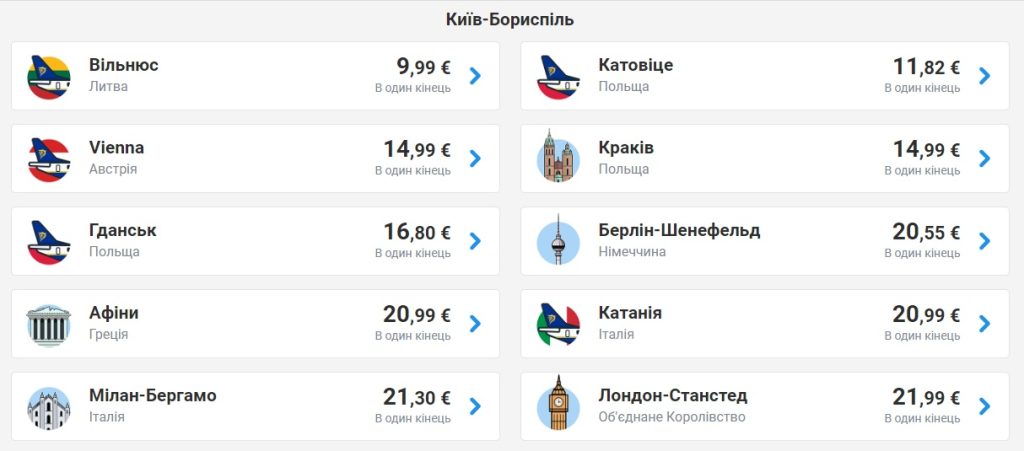Open the Берлін-Шенефельд destination link
Image resolution: width=1024 pixels, height=451 pixels.
coord(679,231)
